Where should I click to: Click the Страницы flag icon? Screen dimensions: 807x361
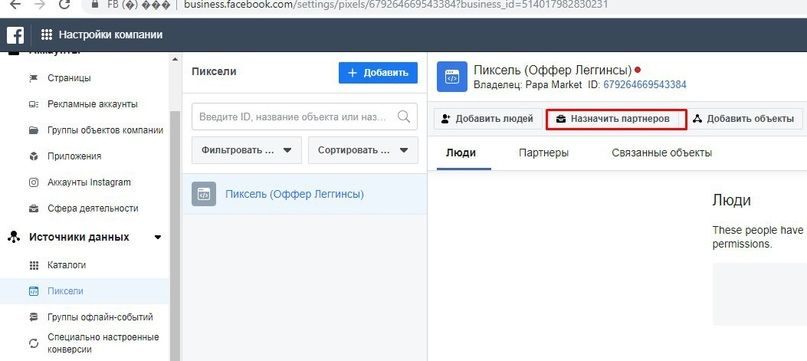(x=34, y=78)
